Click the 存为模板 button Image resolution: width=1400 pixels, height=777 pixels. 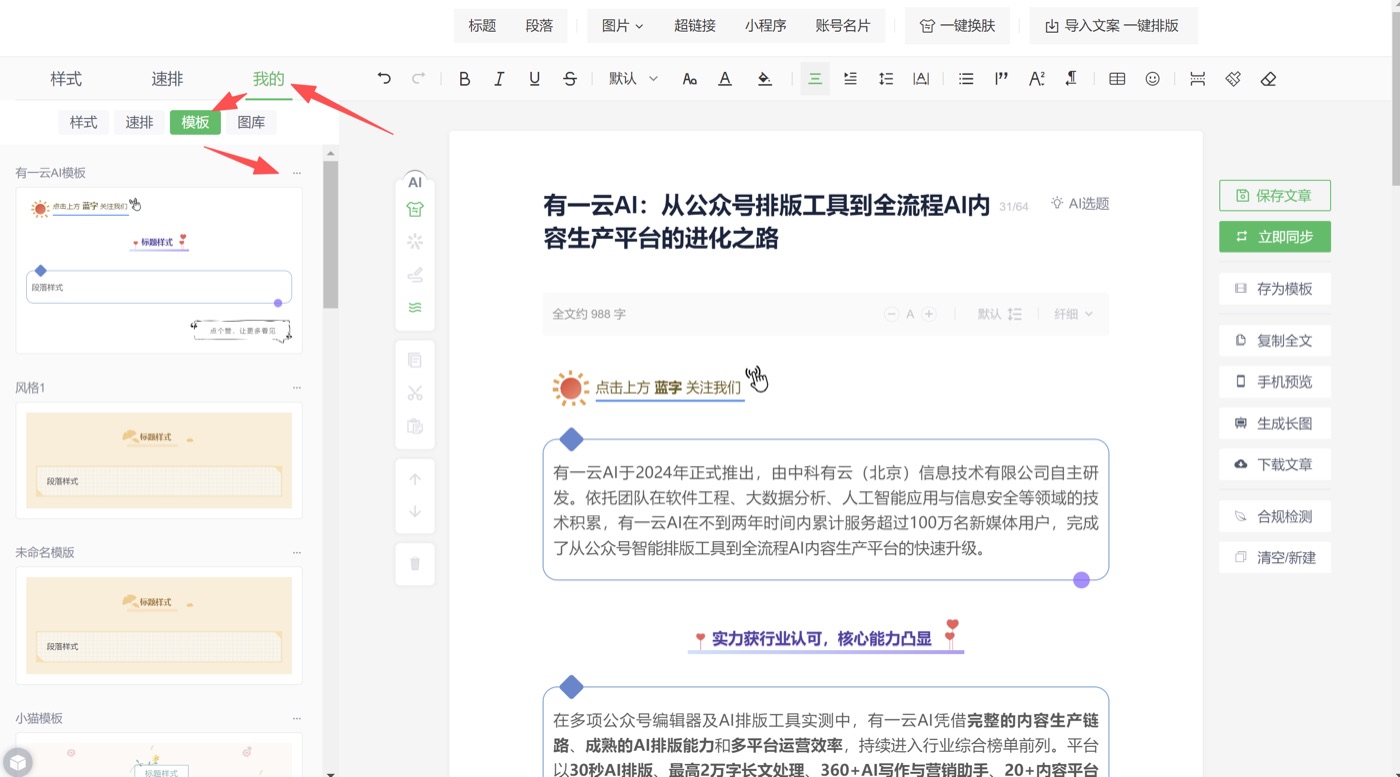coord(1275,289)
